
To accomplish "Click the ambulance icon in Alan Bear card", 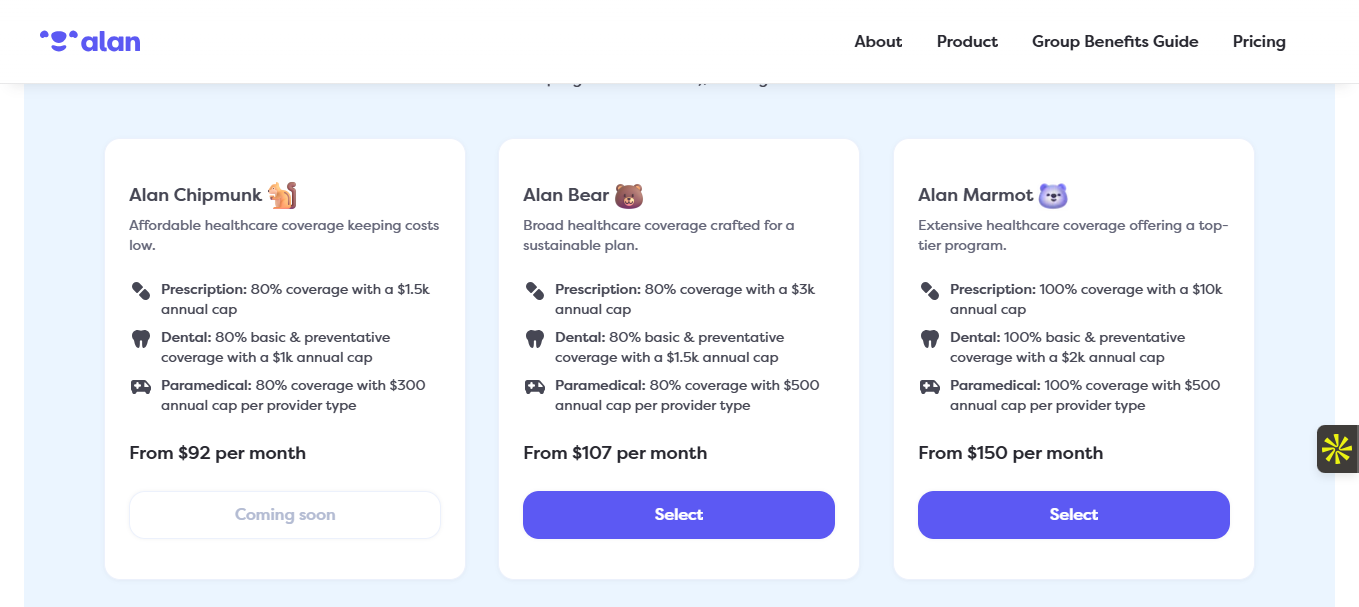I will (535, 386).
